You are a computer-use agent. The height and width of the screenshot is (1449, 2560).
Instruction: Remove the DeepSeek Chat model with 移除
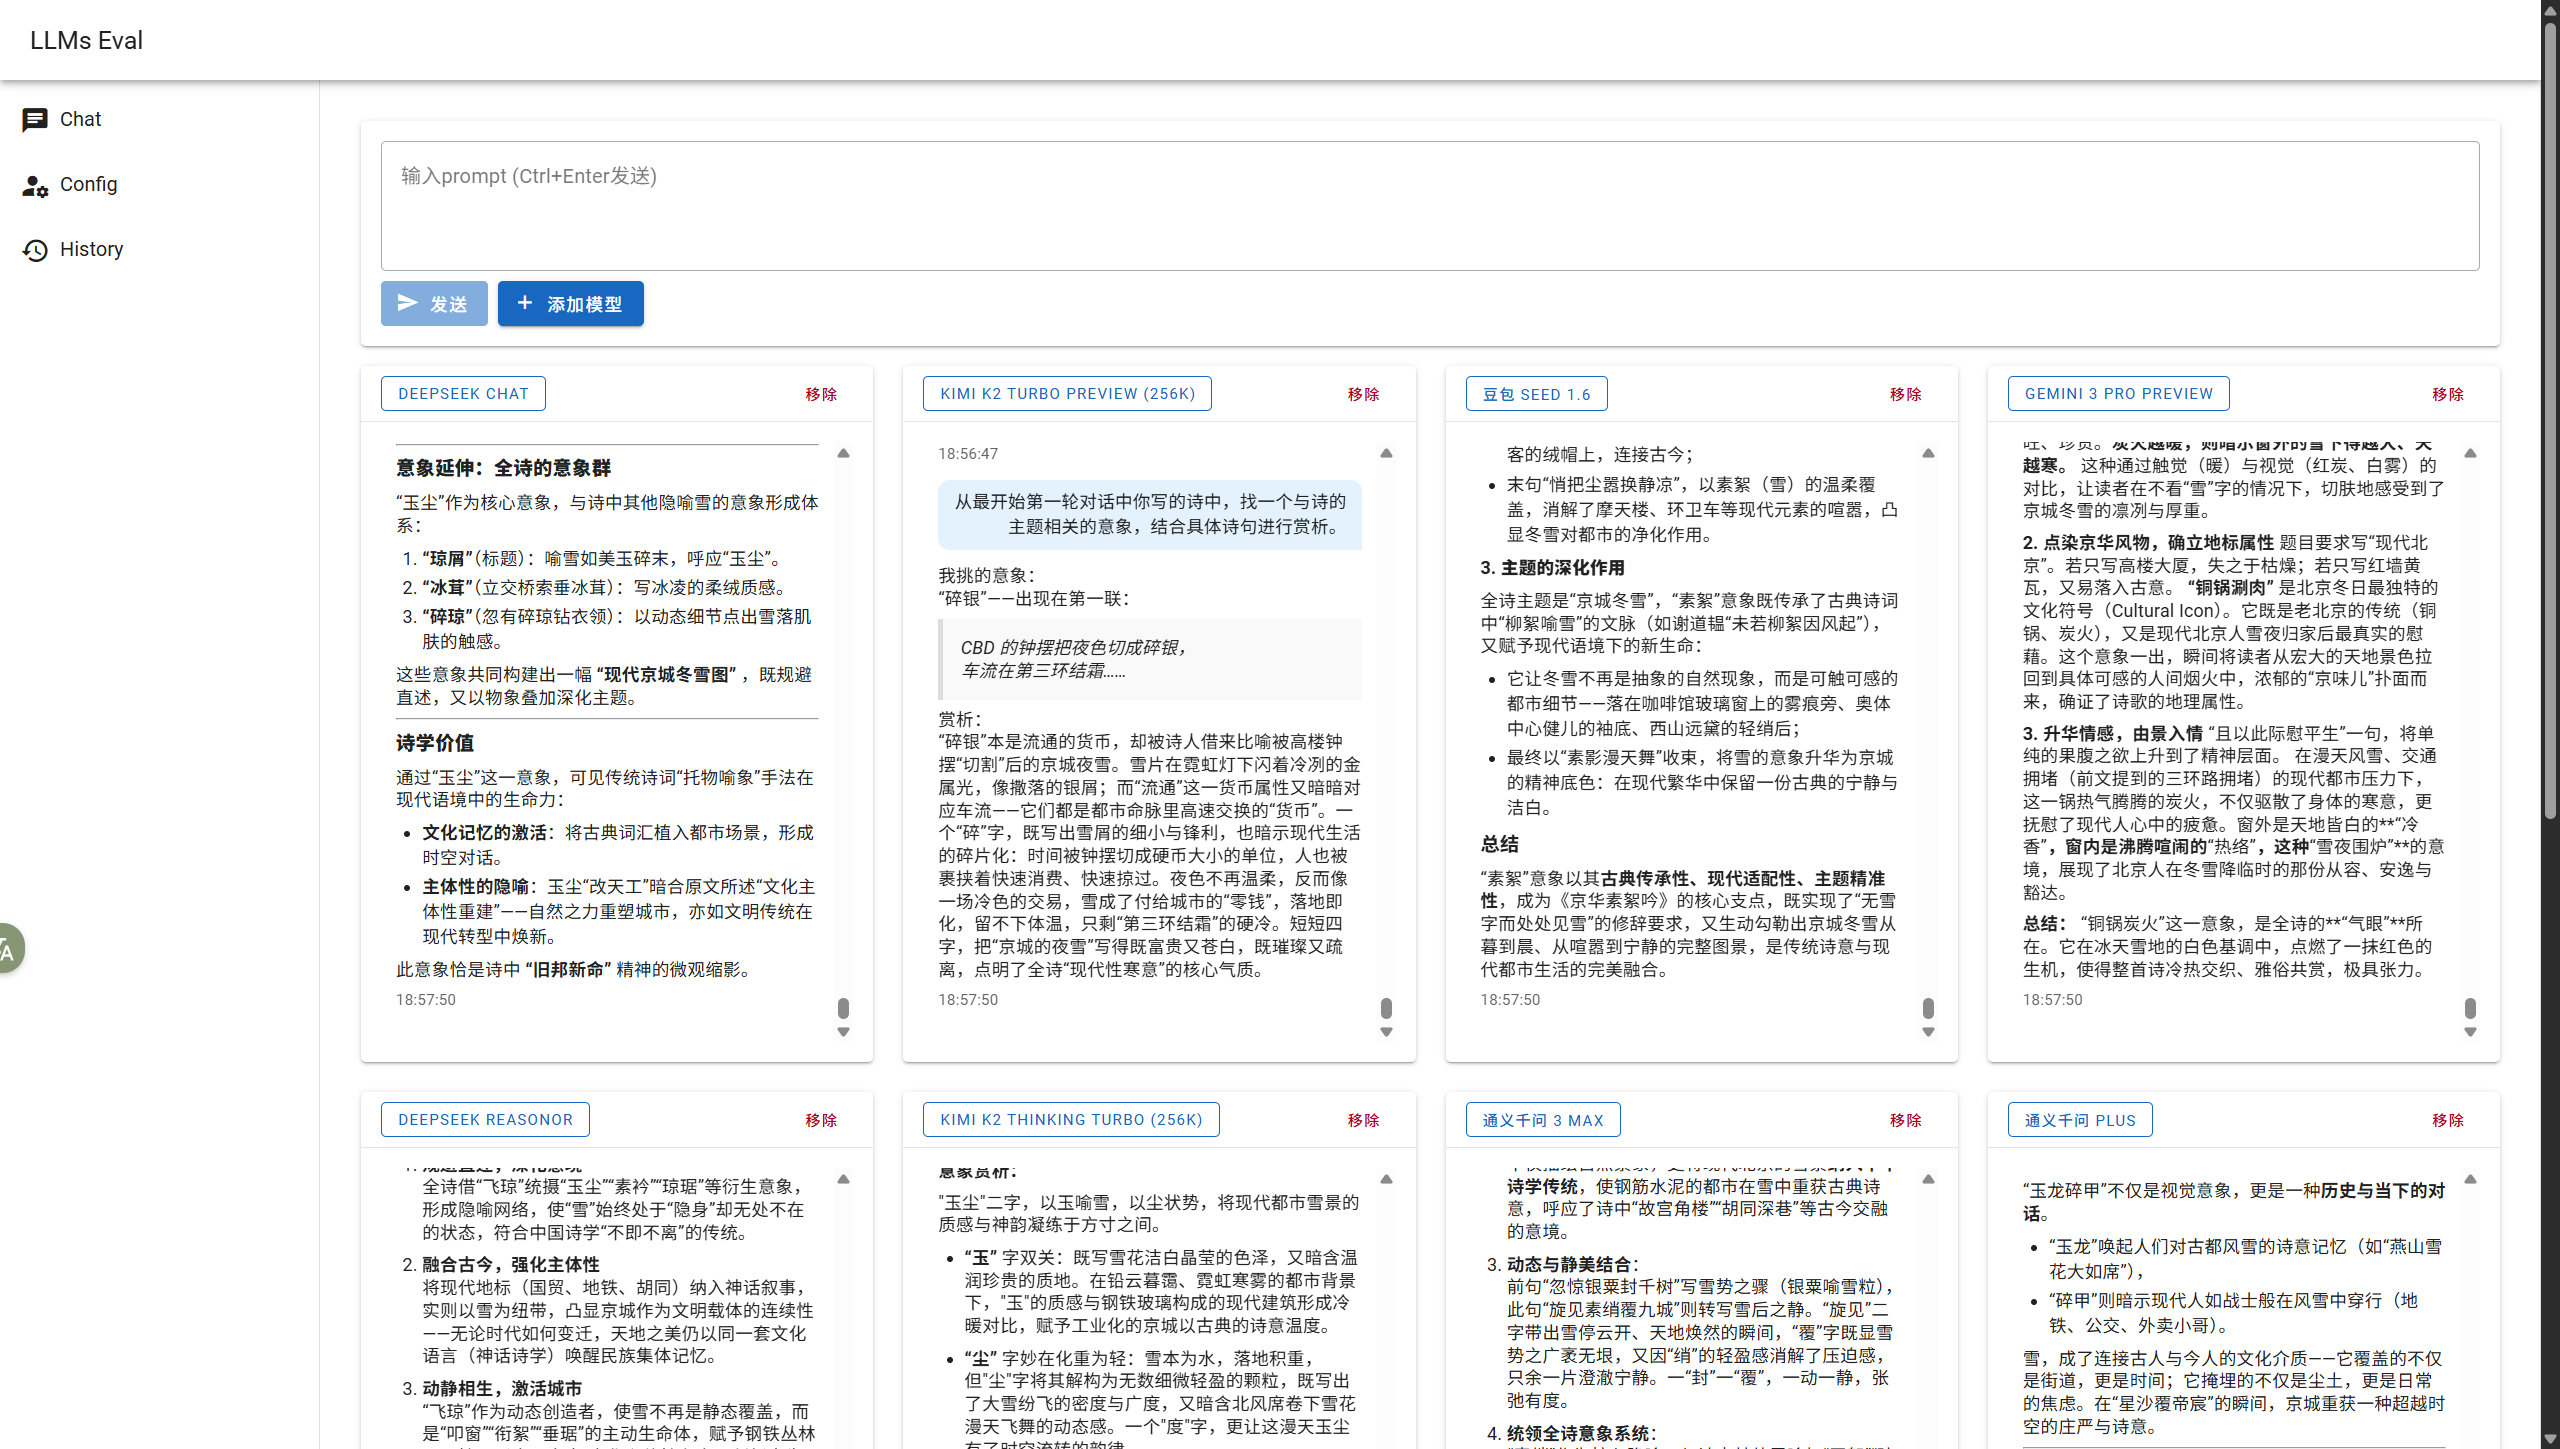(x=821, y=394)
